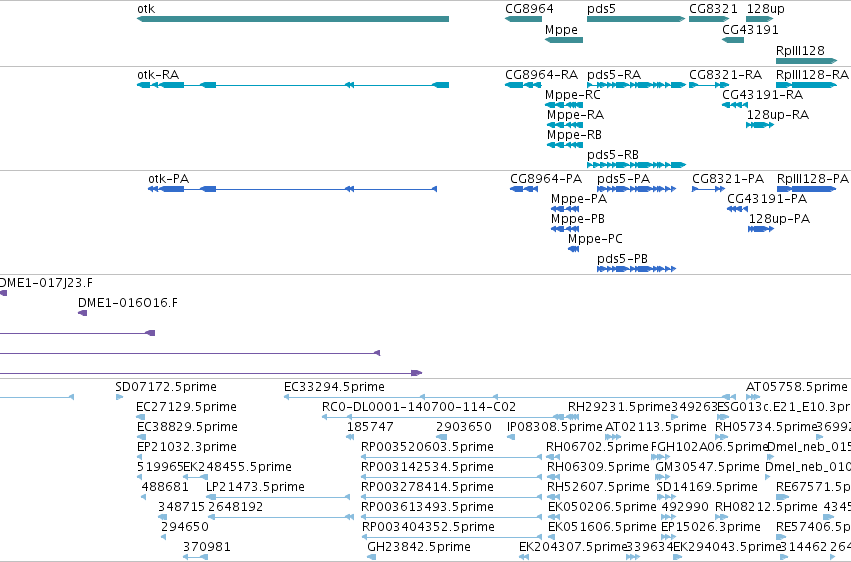Select the pds5 gene label in top track
Screen dimensions: 851x562
[601, 9]
